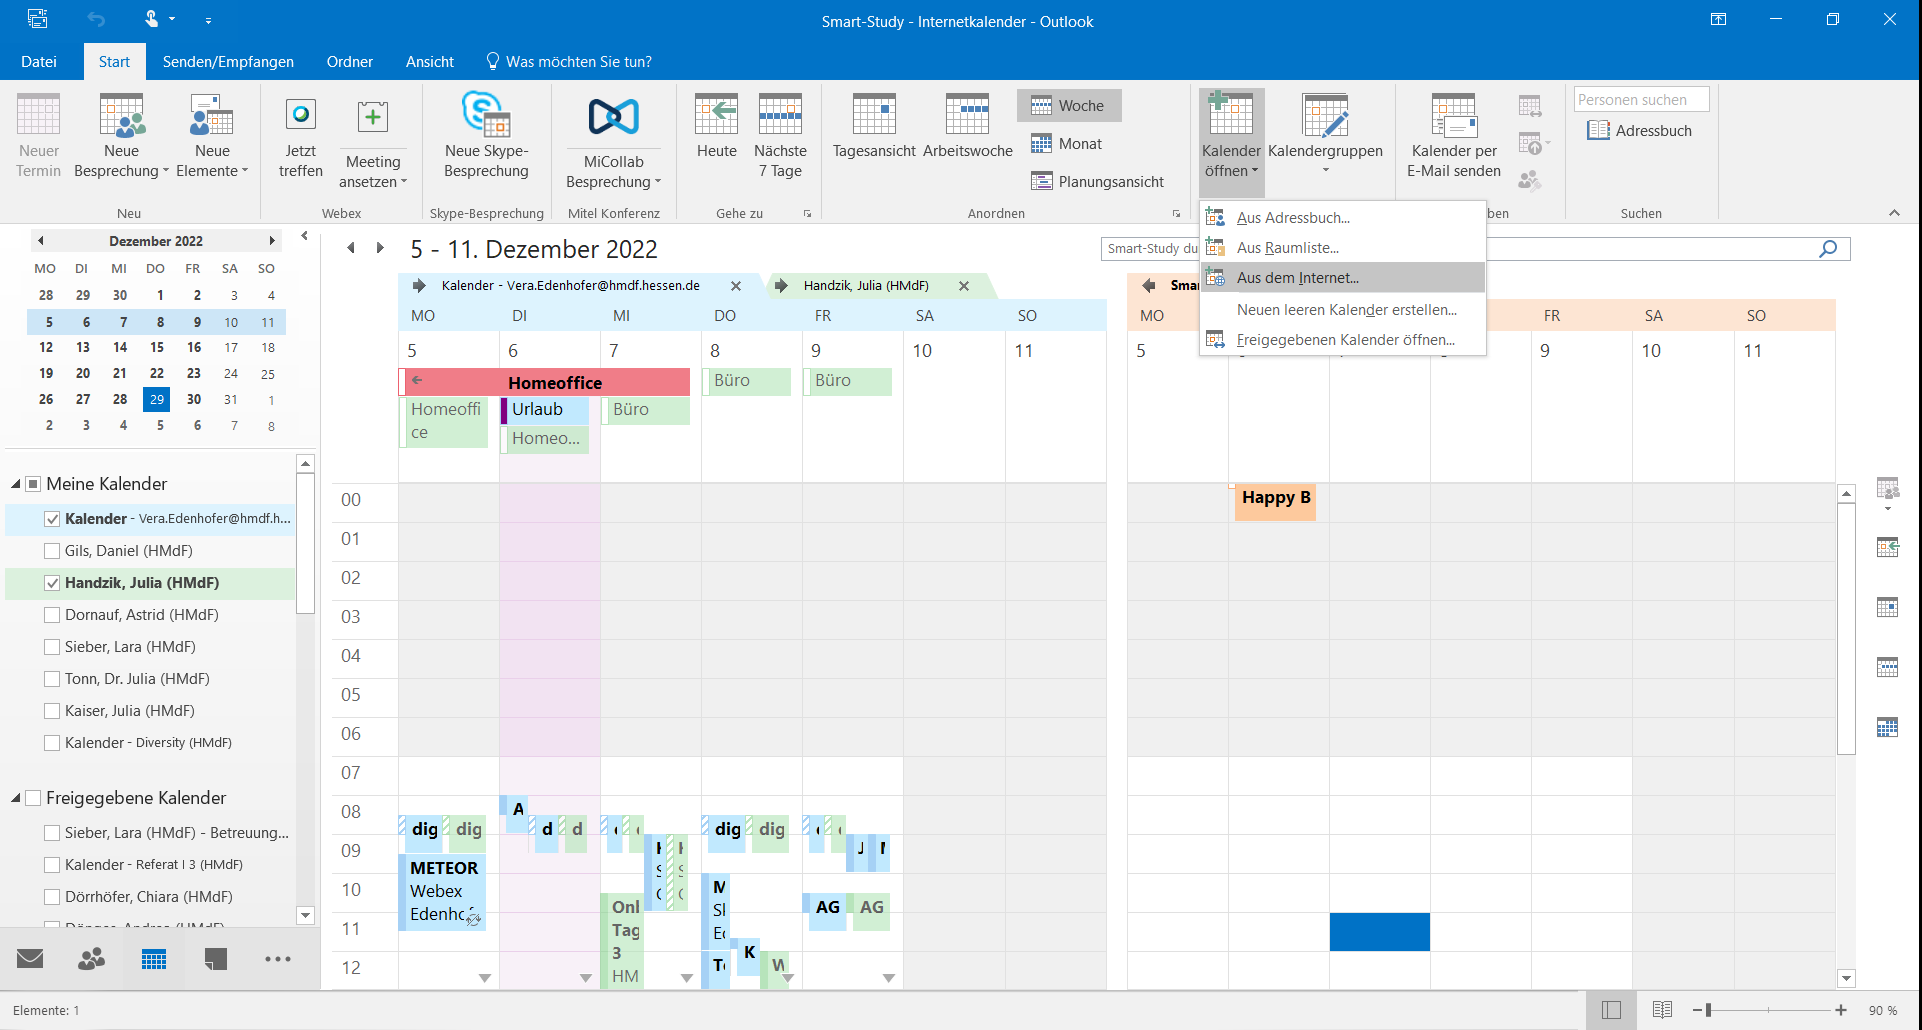Click zoom slider in status bar

(x=1768, y=1010)
